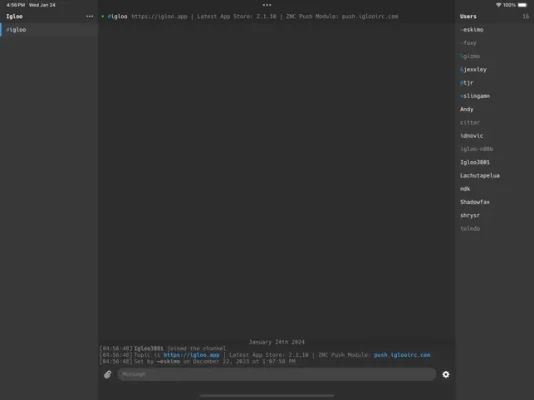Tap the three-dot multitasking menu at top
The width and height of the screenshot is (534, 400).
pyautogui.click(x=267, y=5)
